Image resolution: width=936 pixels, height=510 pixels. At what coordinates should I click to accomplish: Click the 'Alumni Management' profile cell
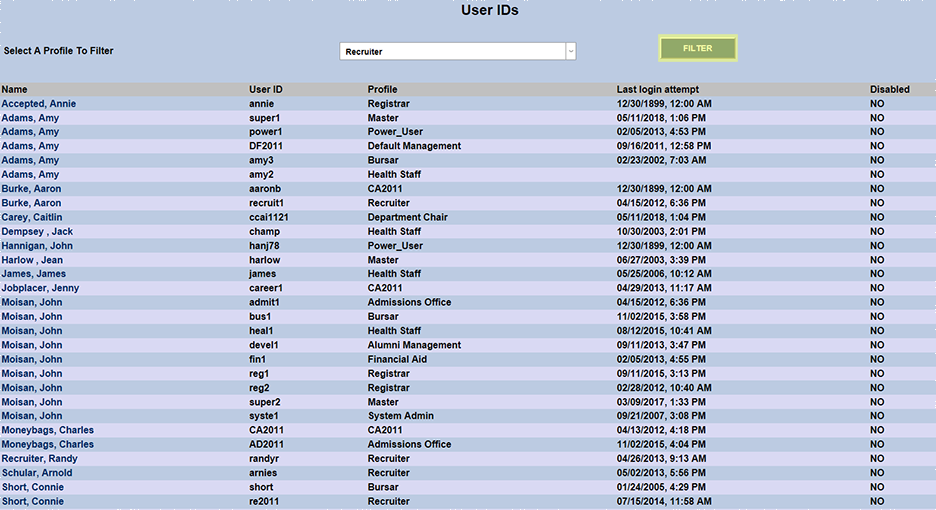coord(414,345)
